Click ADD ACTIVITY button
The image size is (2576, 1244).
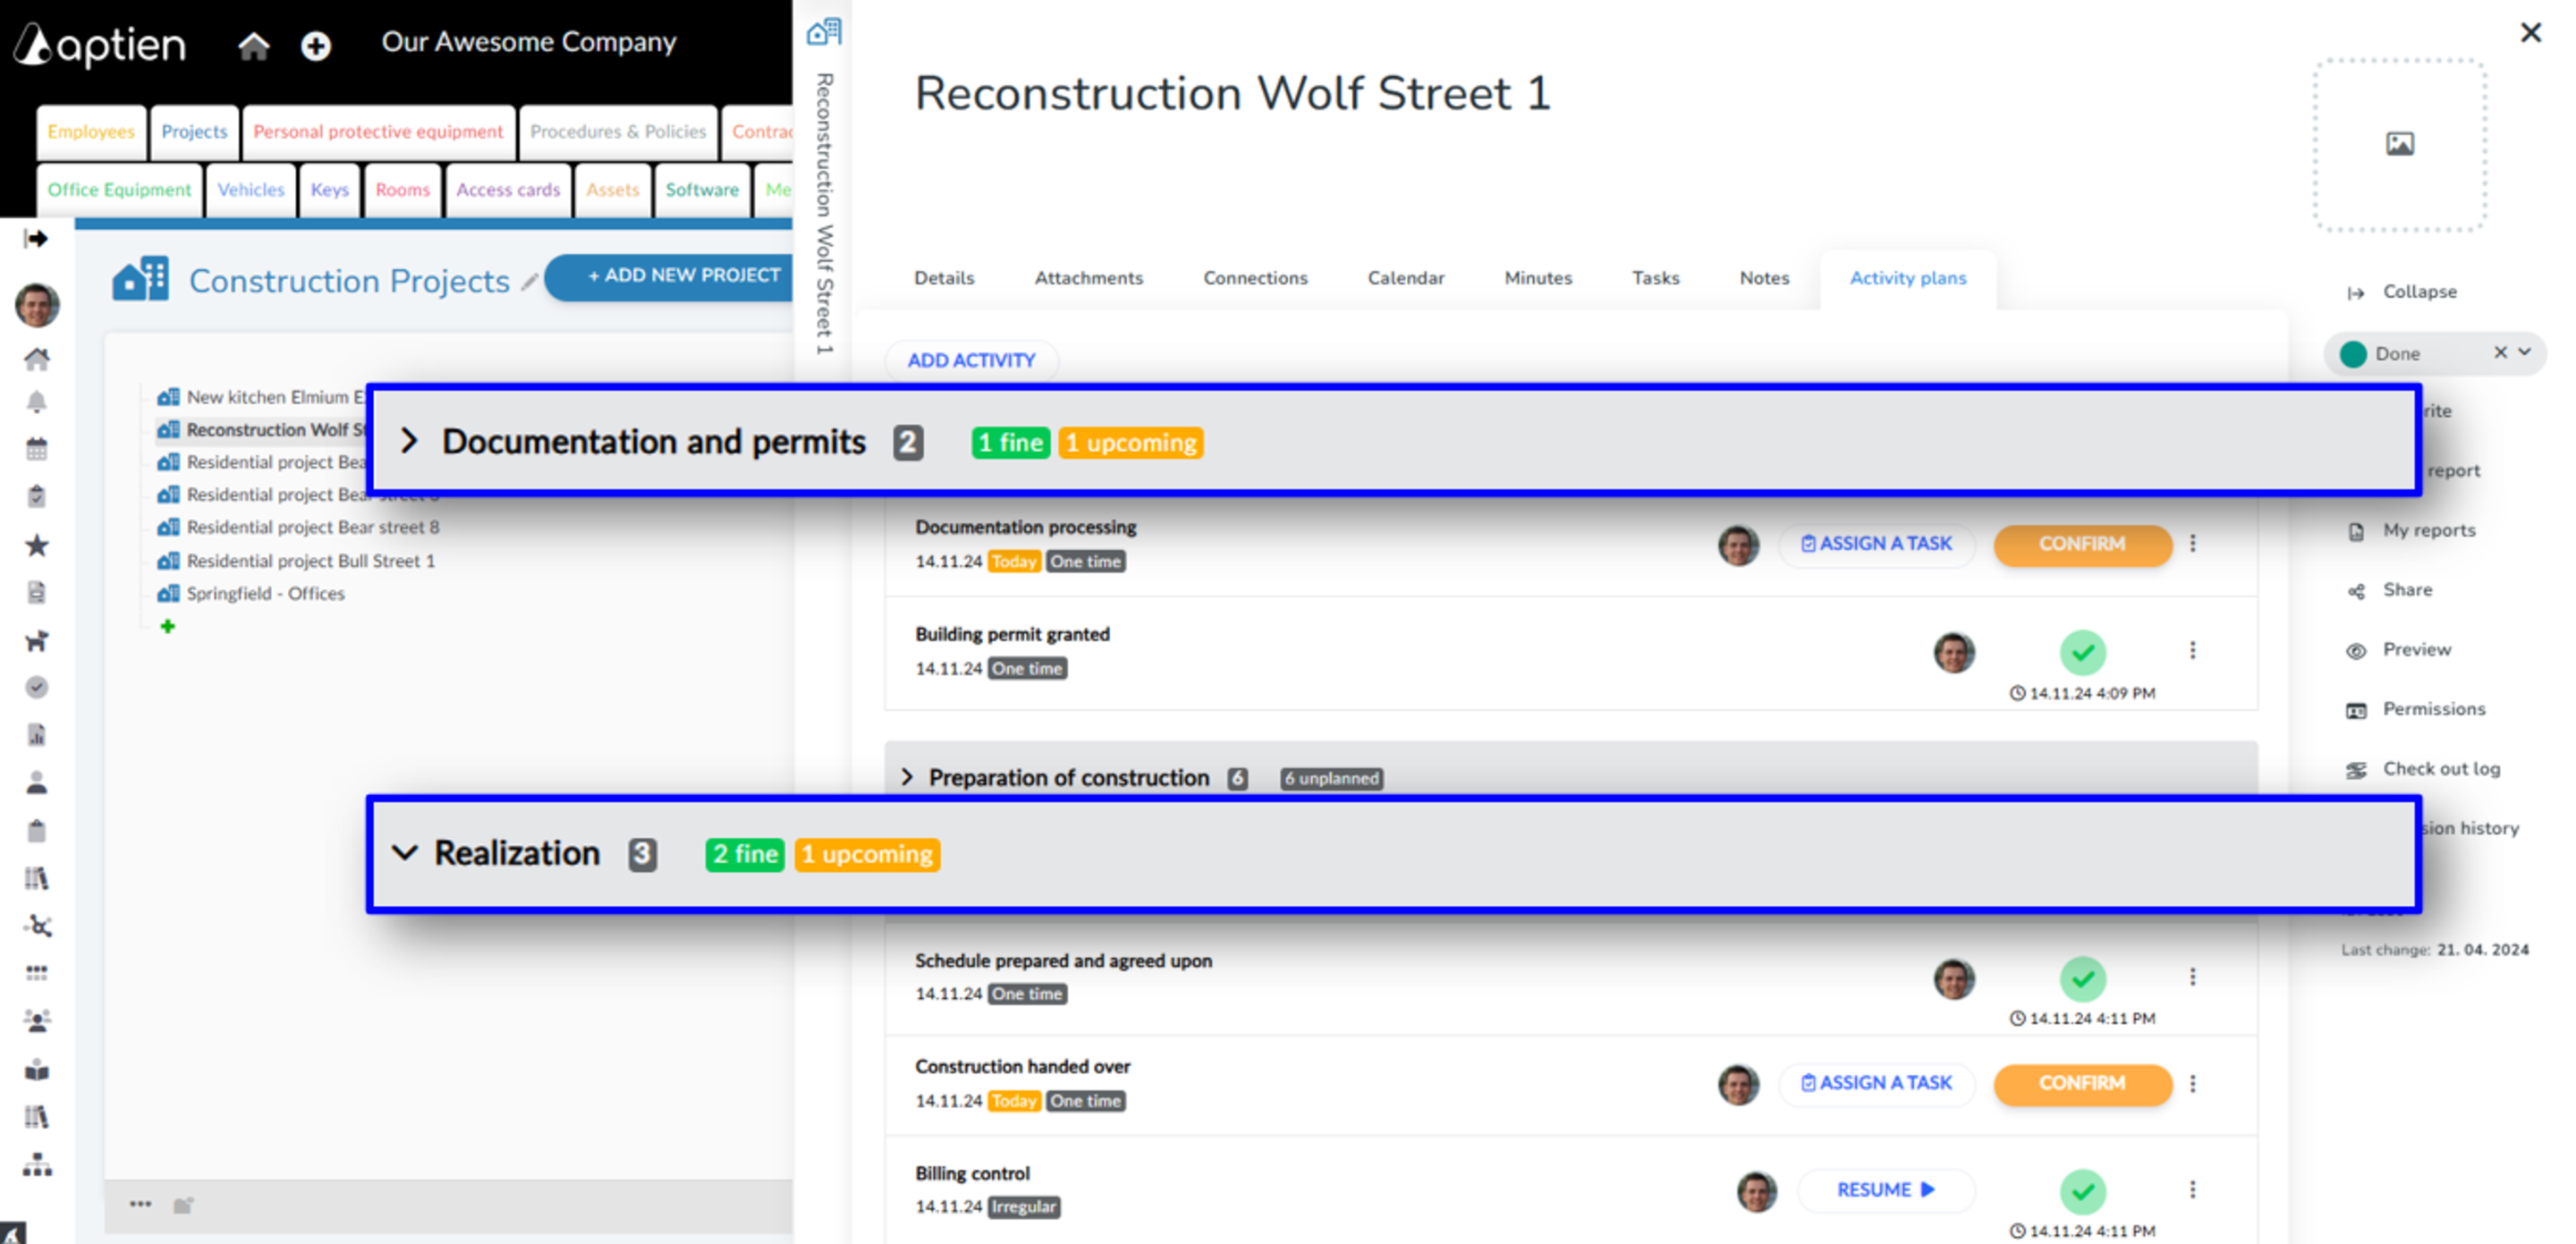971,360
